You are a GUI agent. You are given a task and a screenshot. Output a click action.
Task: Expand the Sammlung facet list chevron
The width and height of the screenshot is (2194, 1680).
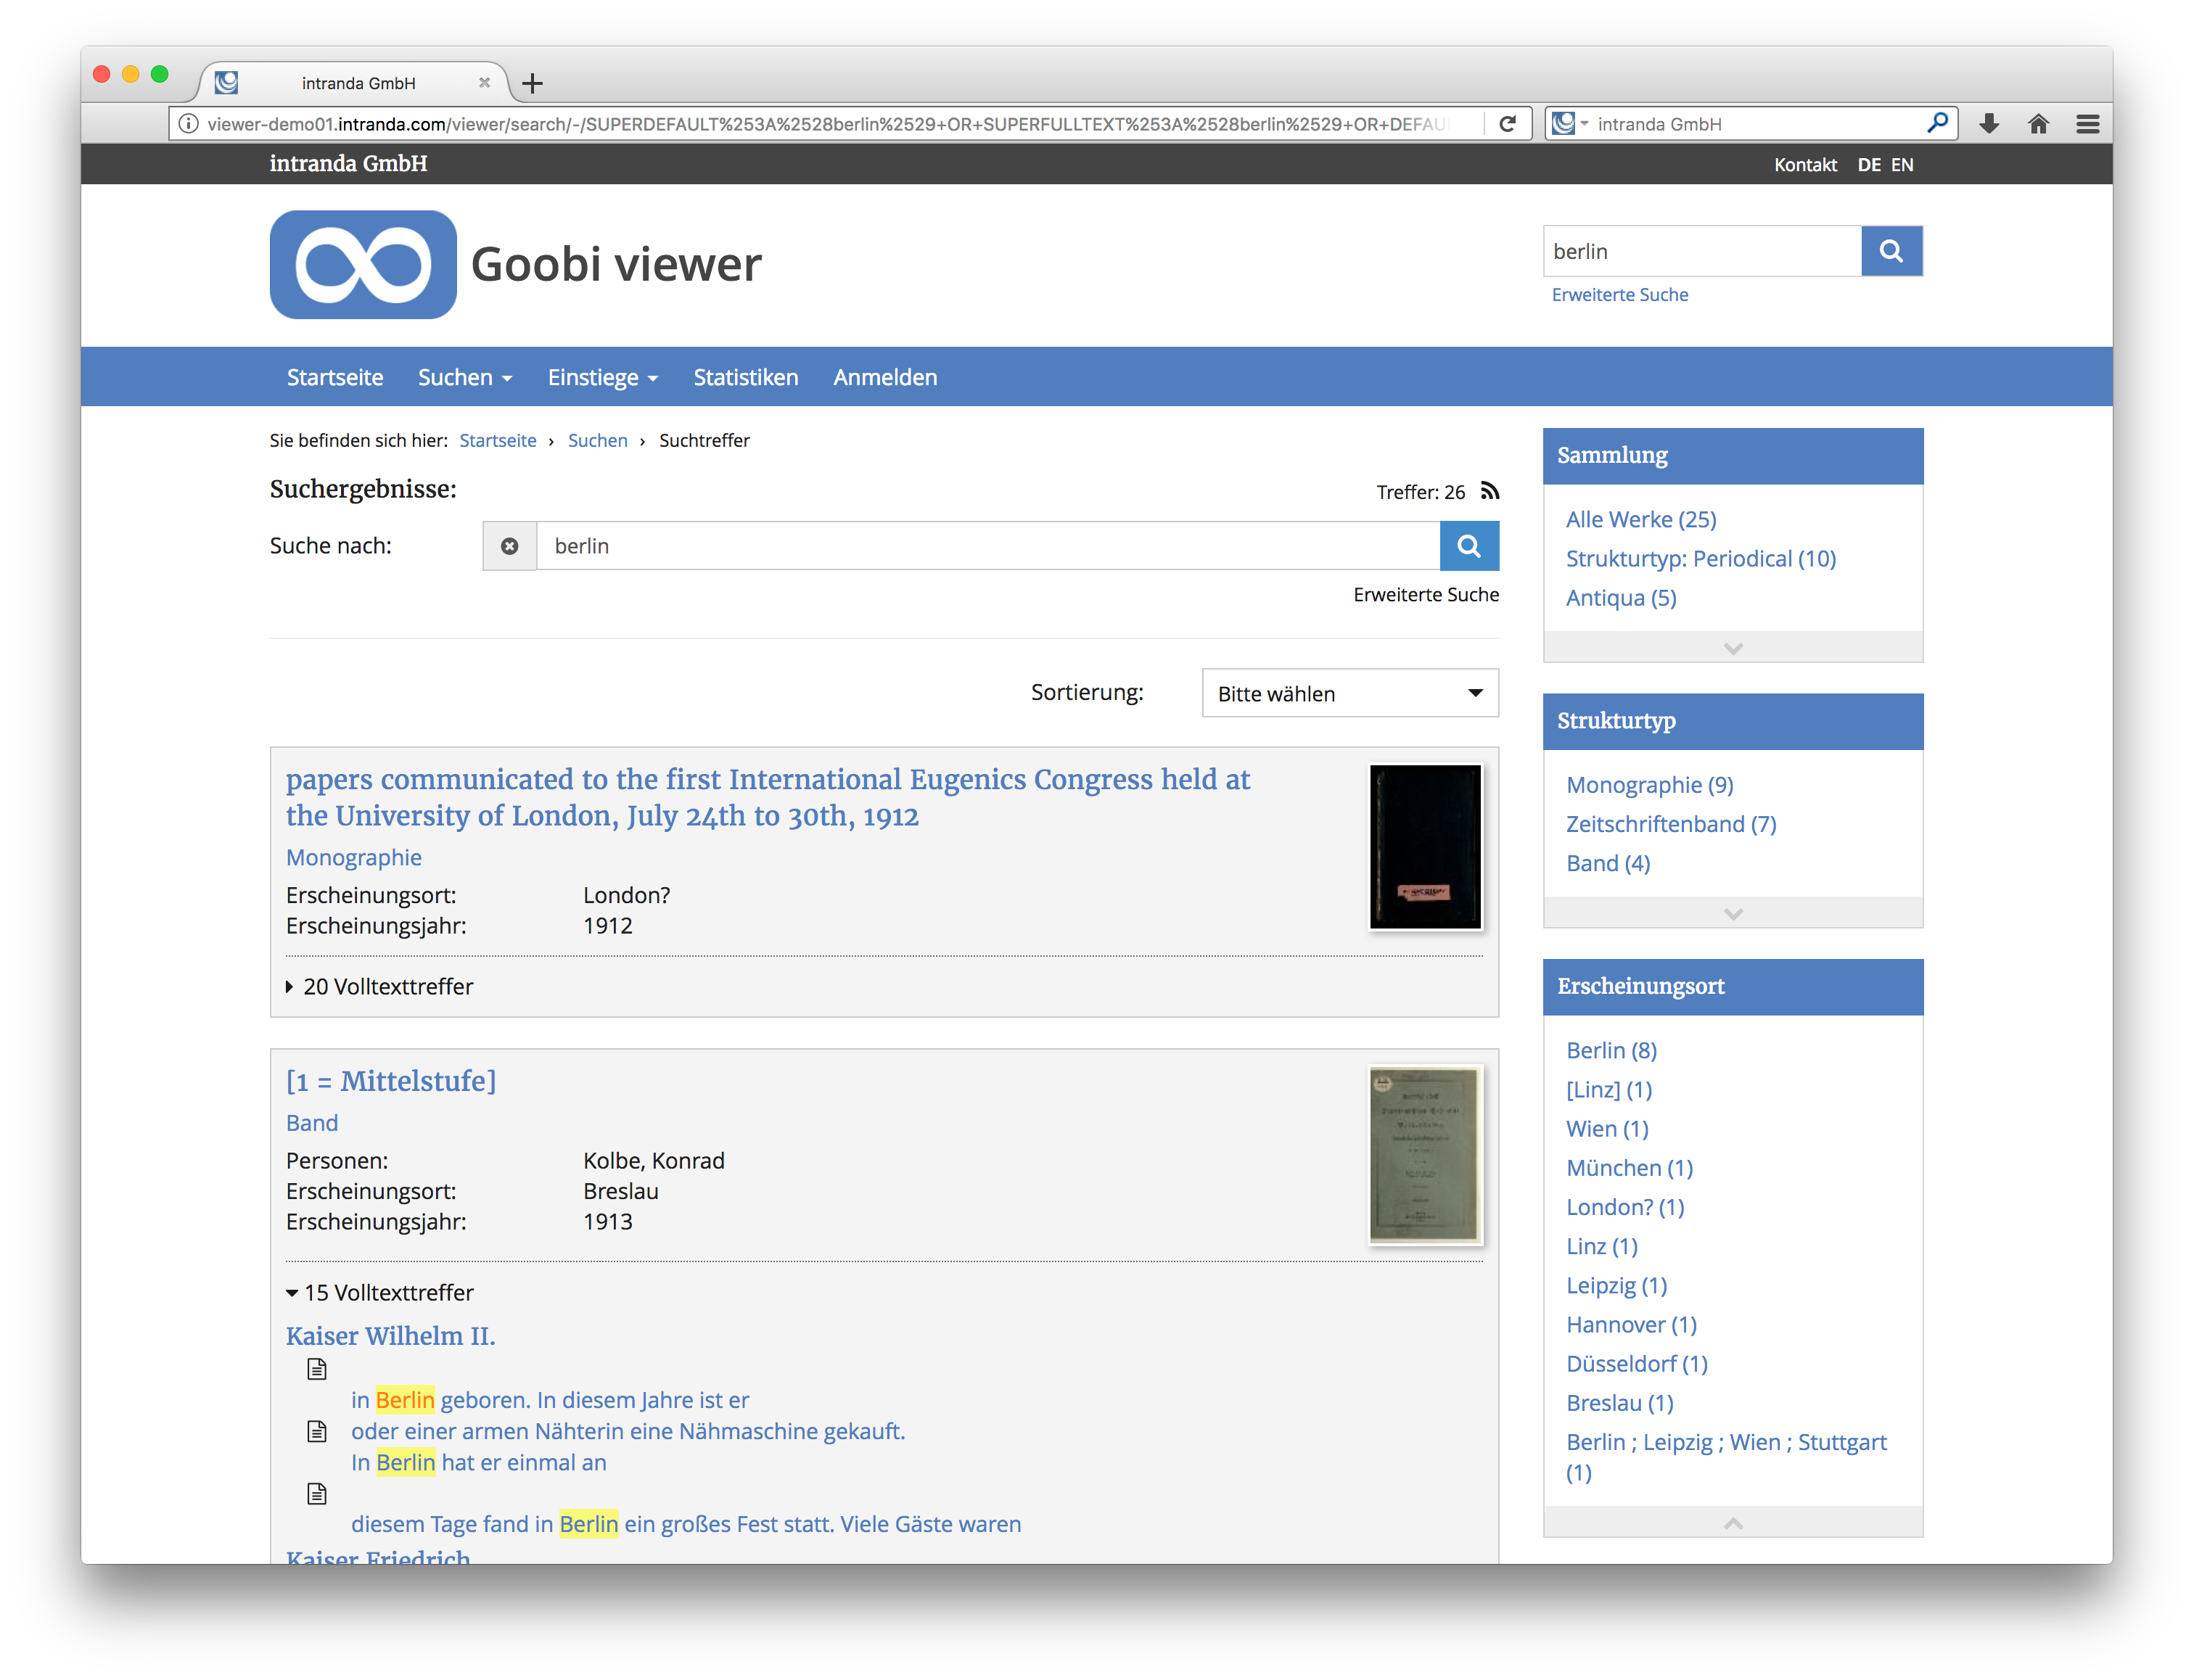[x=1733, y=647]
